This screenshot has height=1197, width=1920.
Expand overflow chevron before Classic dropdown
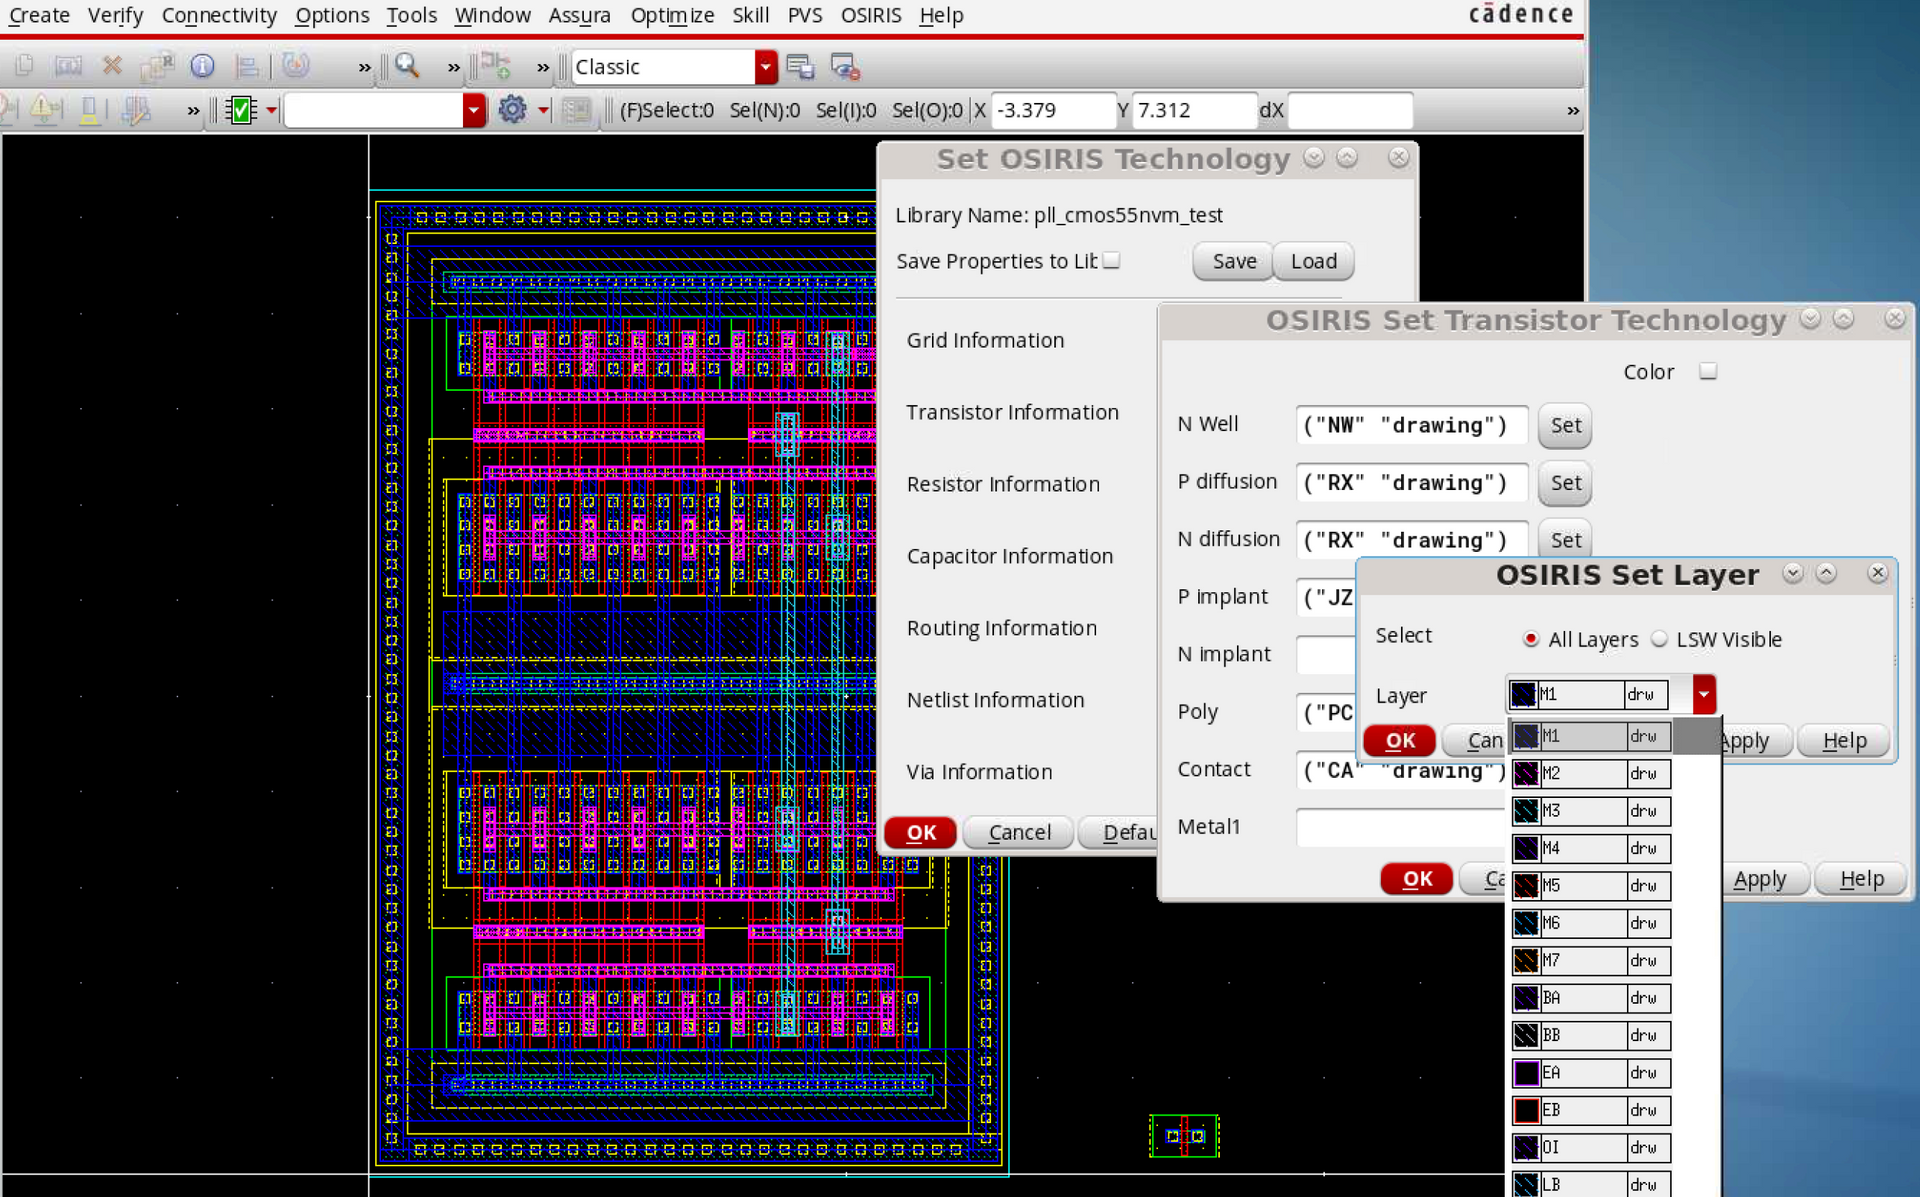click(543, 67)
